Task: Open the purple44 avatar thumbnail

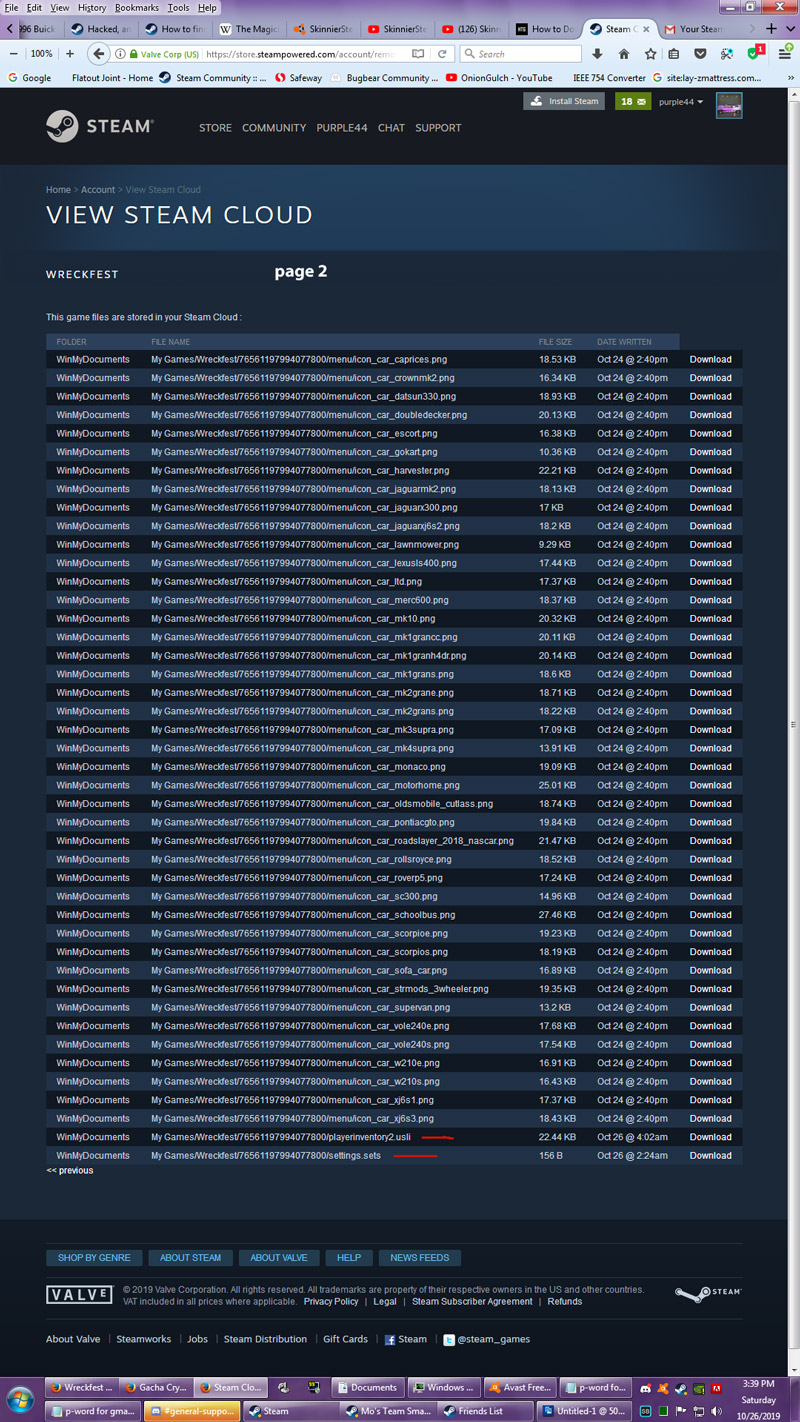Action: pyautogui.click(x=729, y=105)
